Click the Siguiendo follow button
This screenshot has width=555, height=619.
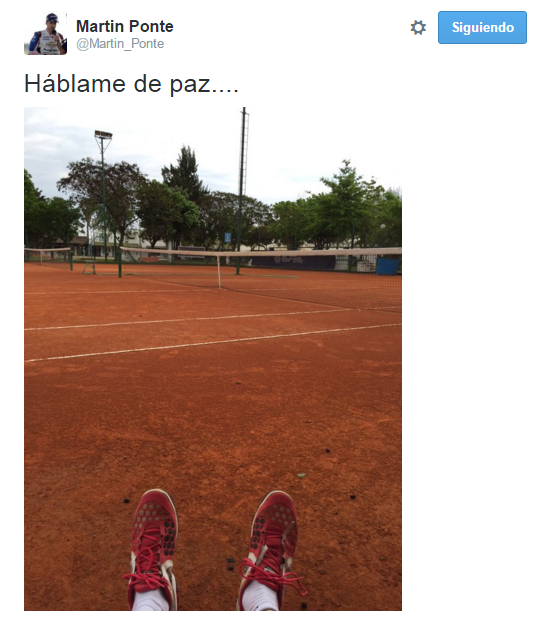(x=482, y=27)
